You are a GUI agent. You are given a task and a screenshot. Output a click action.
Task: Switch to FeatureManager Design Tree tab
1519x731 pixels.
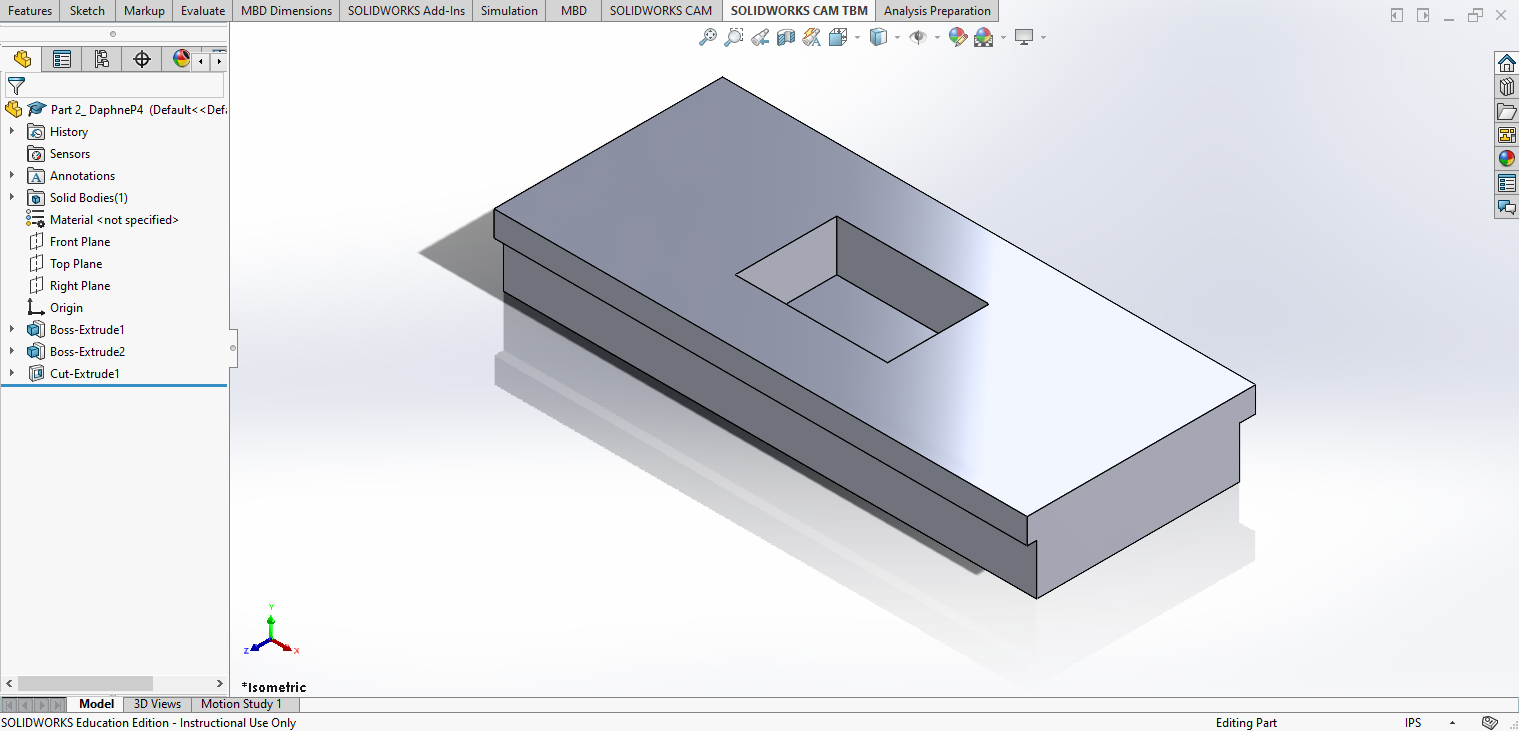coord(22,59)
